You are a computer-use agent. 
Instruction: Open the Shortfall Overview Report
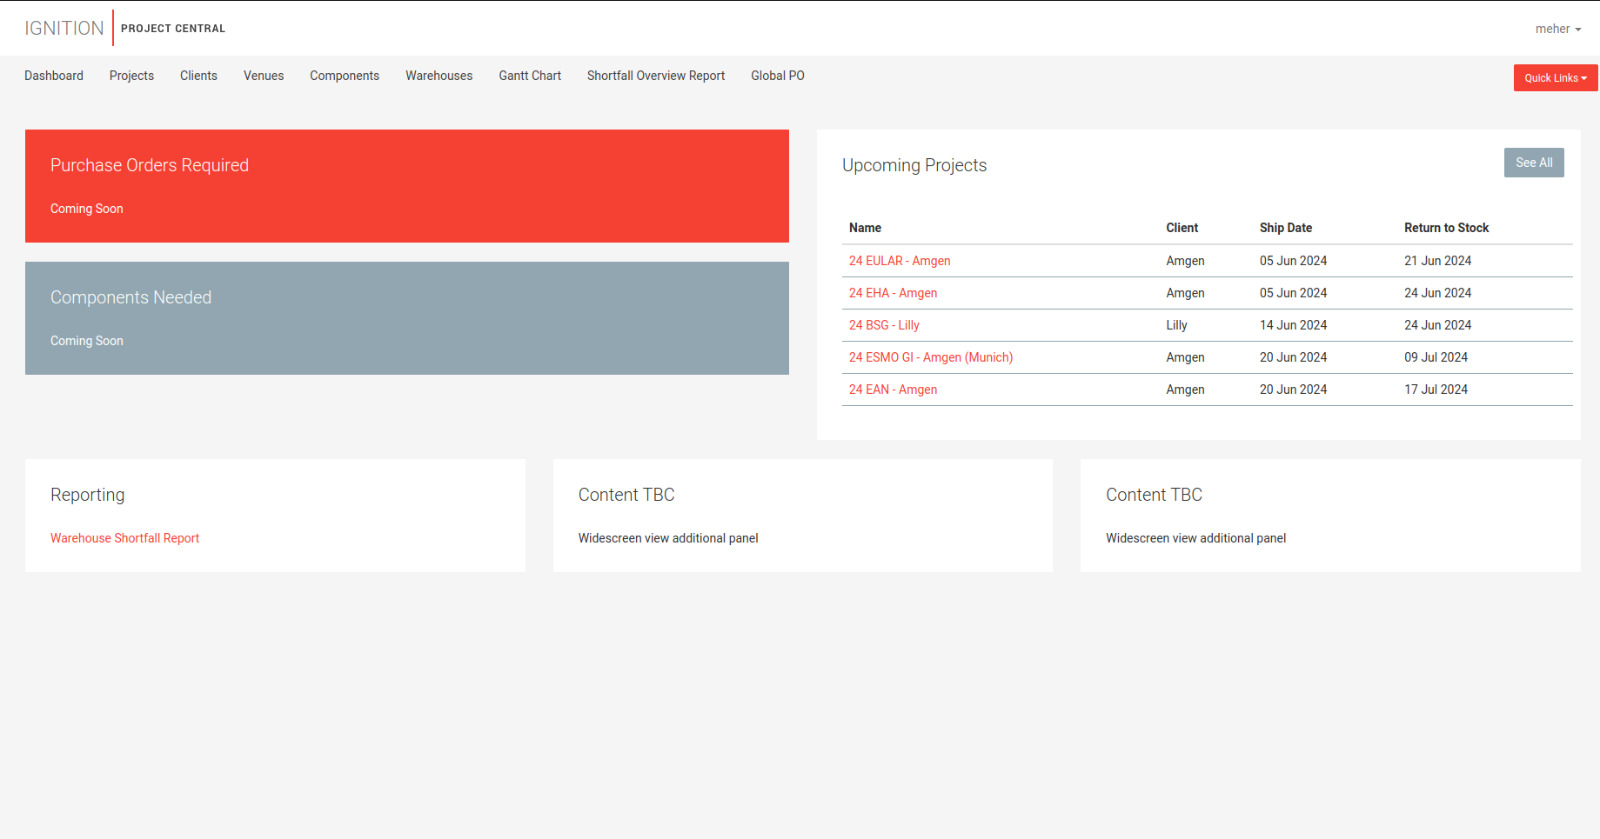(655, 76)
